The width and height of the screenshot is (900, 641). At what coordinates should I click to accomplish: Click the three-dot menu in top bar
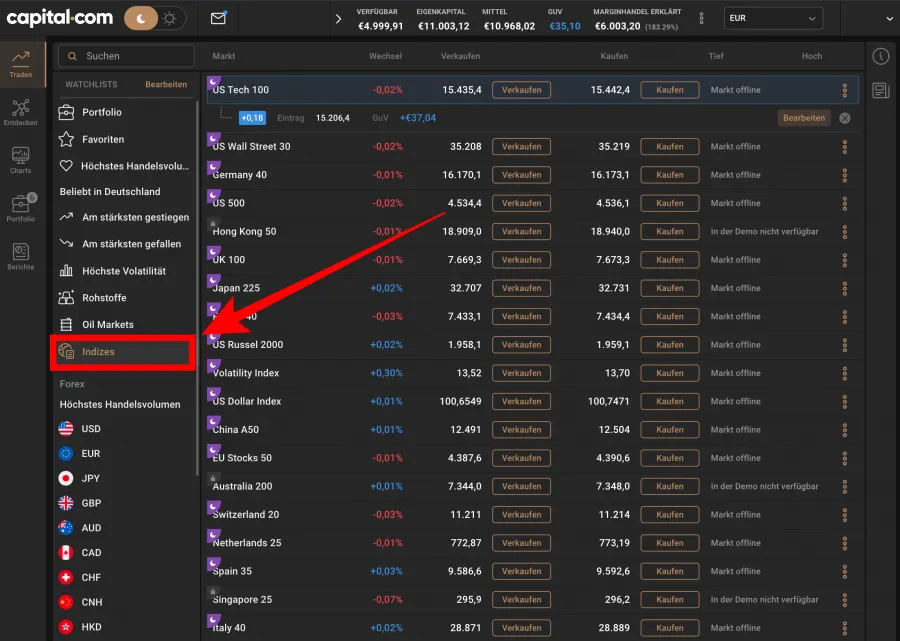(x=700, y=18)
